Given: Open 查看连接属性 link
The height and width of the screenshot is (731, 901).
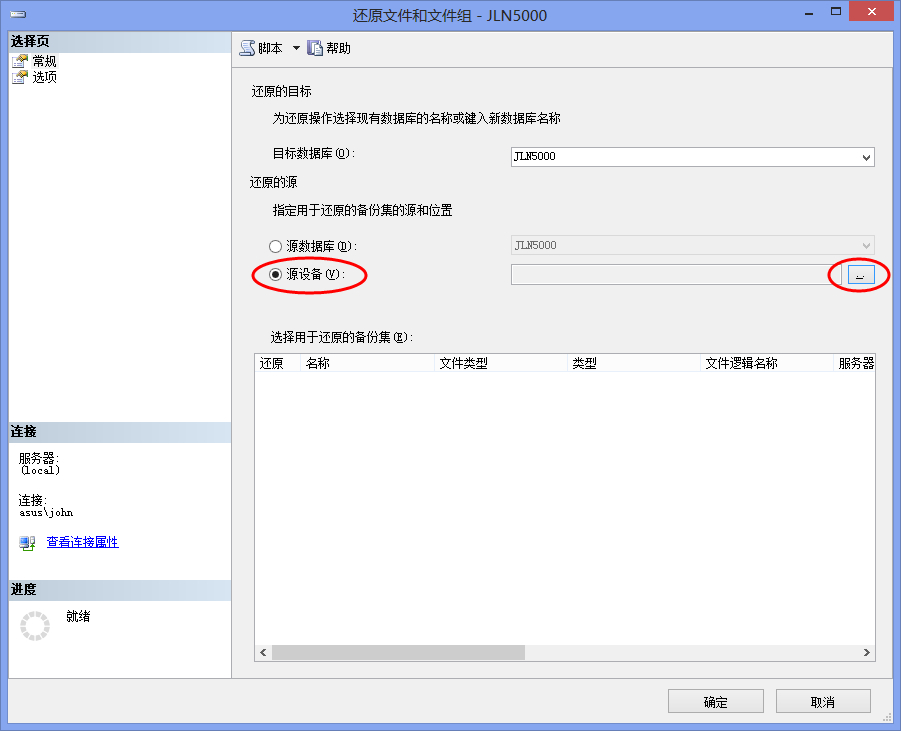Looking at the screenshot, I should coord(82,542).
